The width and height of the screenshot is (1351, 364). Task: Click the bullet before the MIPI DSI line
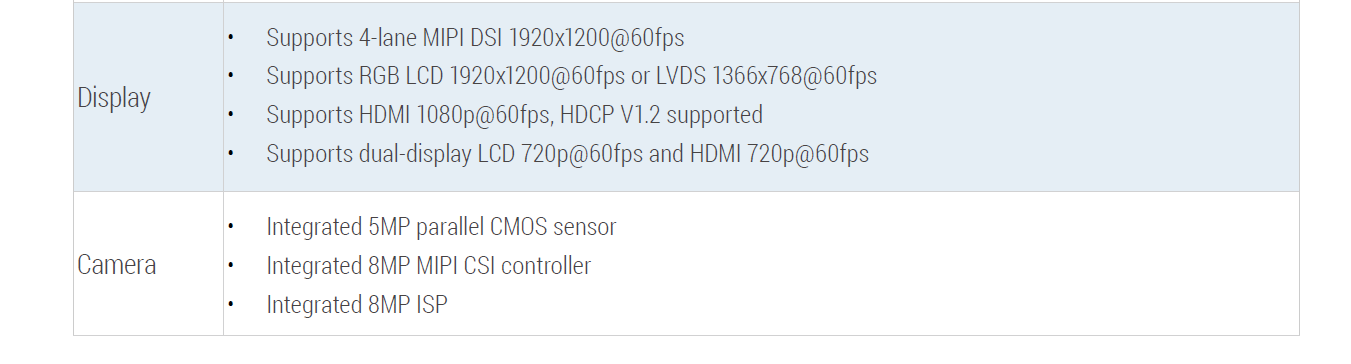point(230,38)
